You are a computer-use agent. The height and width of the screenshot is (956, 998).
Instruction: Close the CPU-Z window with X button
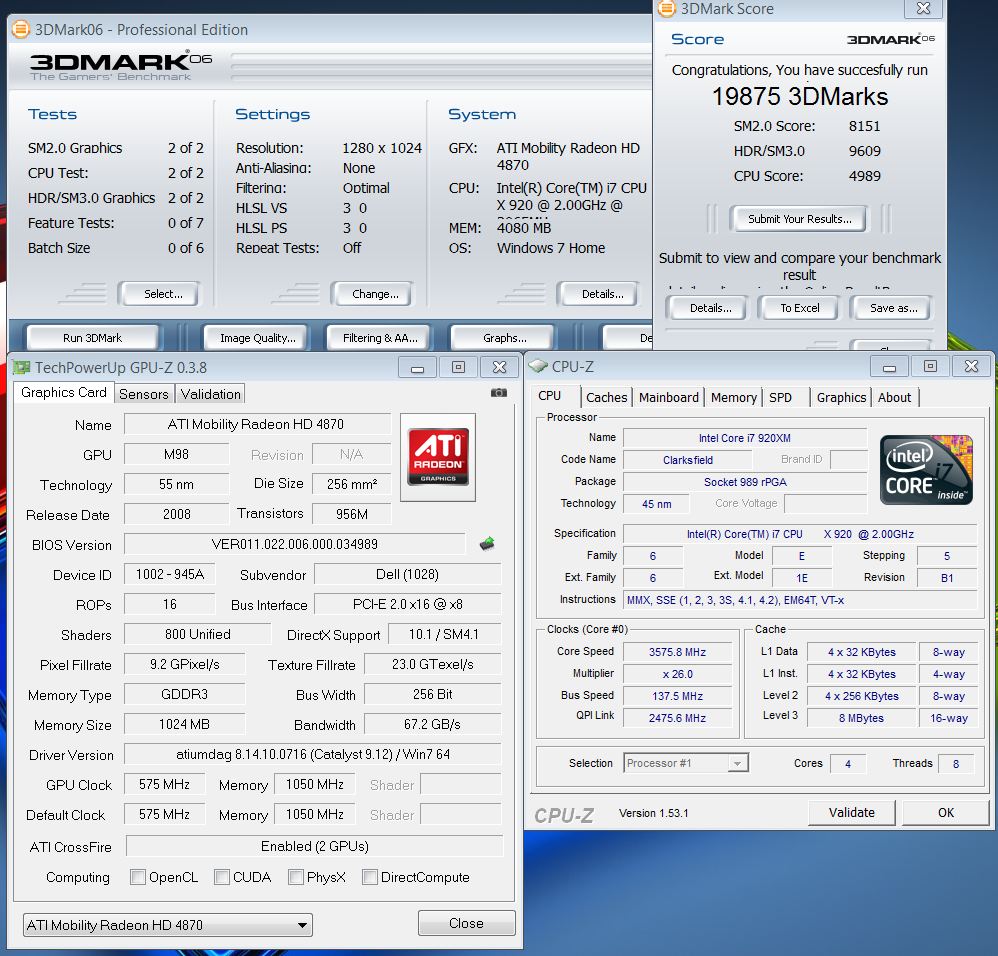click(971, 366)
